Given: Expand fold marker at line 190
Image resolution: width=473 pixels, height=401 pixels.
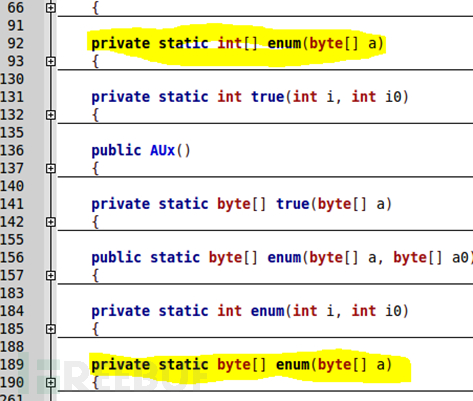Looking at the screenshot, I should tap(51, 383).
